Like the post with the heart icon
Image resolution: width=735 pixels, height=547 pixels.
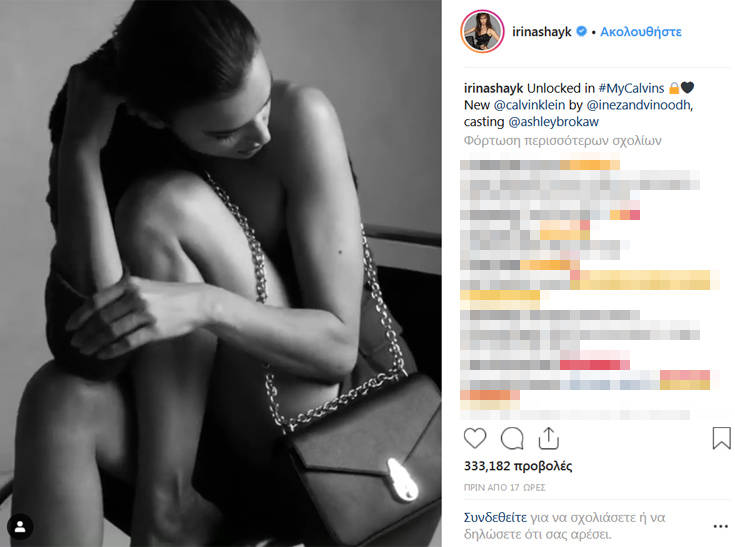[475, 439]
